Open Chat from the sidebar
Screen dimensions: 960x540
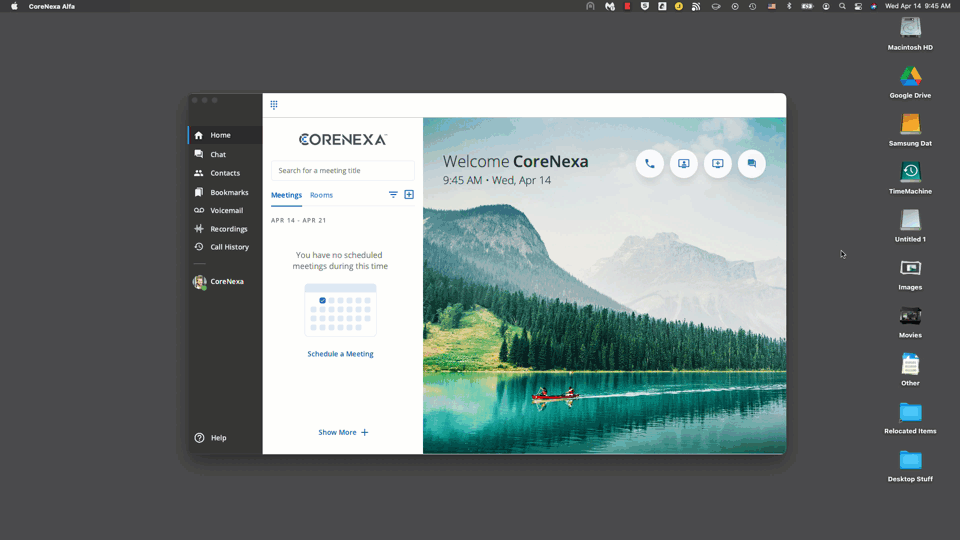pyautogui.click(x=225, y=154)
